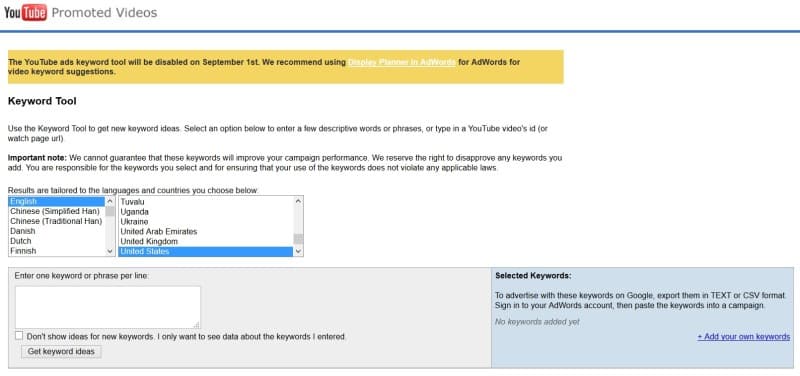Select Ukraine in the country list
This screenshot has height=376, width=800.
(206, 221)
